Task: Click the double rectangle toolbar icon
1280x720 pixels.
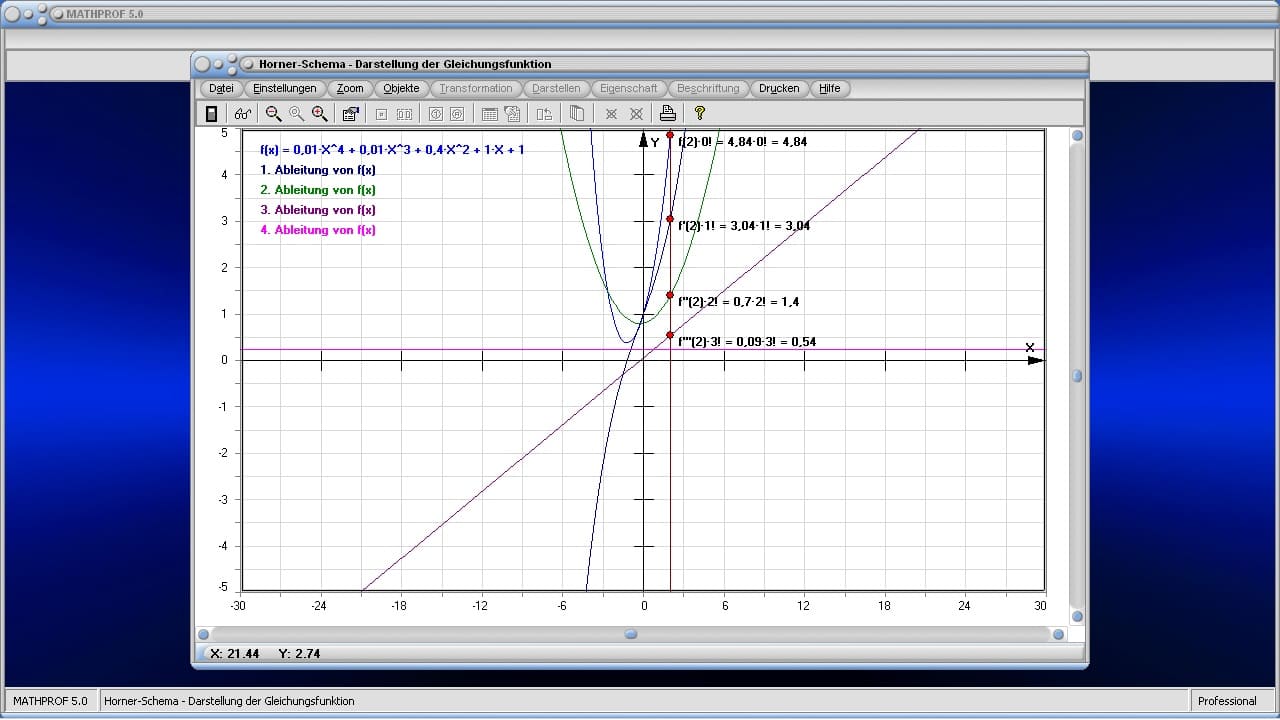Action: [x=404, y=114]
